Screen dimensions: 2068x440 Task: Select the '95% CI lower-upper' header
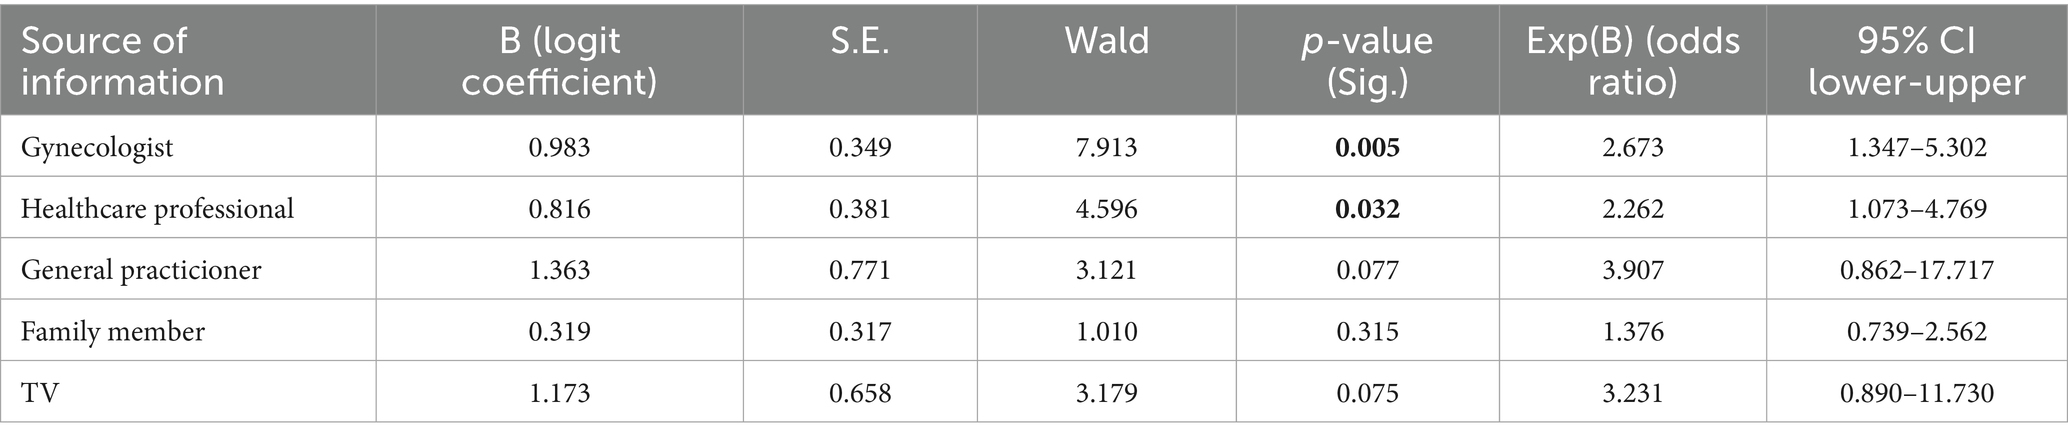click(x=1916, y=60)
